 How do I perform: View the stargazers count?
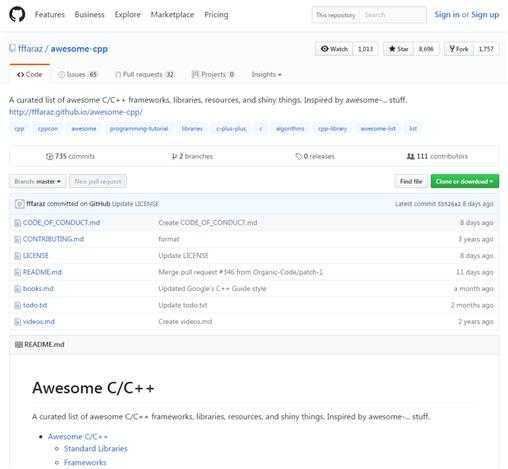(426, 49)
